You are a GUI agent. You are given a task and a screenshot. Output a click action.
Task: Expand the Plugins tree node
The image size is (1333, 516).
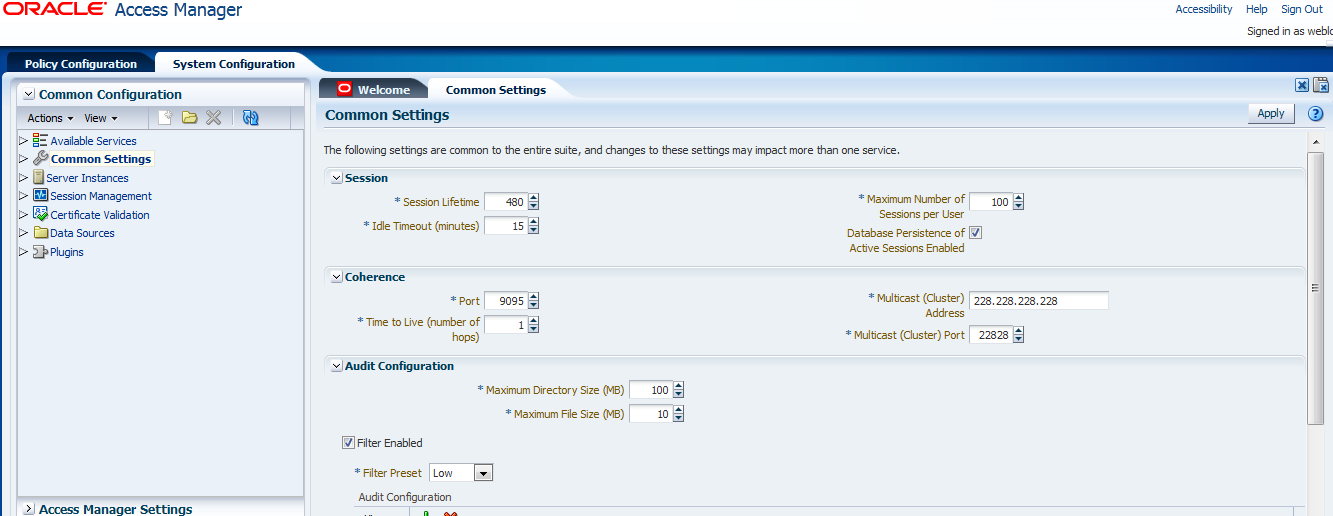(23, 252)
